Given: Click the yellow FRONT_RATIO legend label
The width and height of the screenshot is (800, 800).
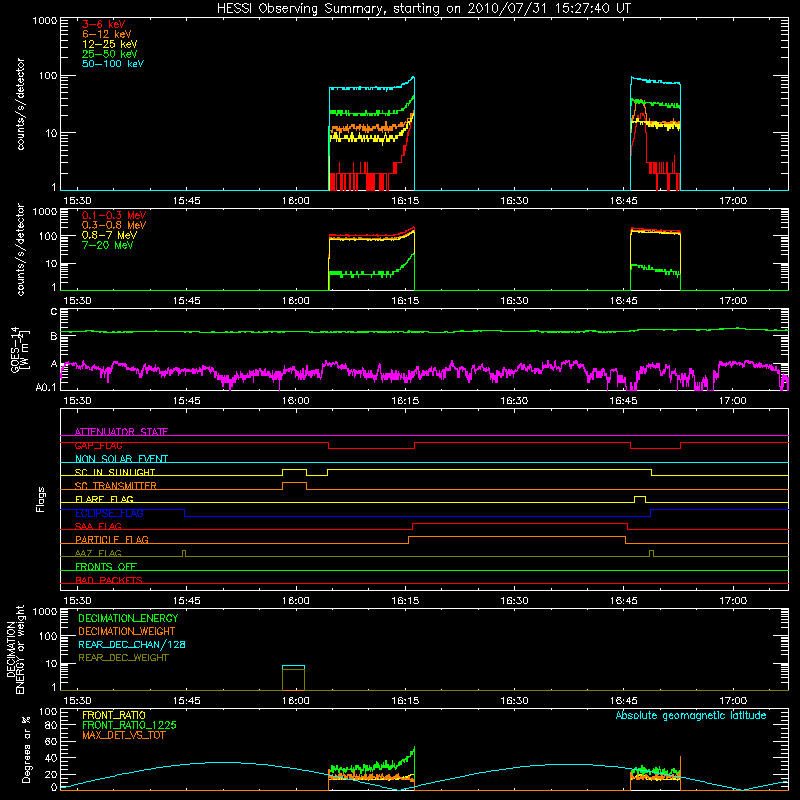Looking at the screenshot, I should [114, 715].
